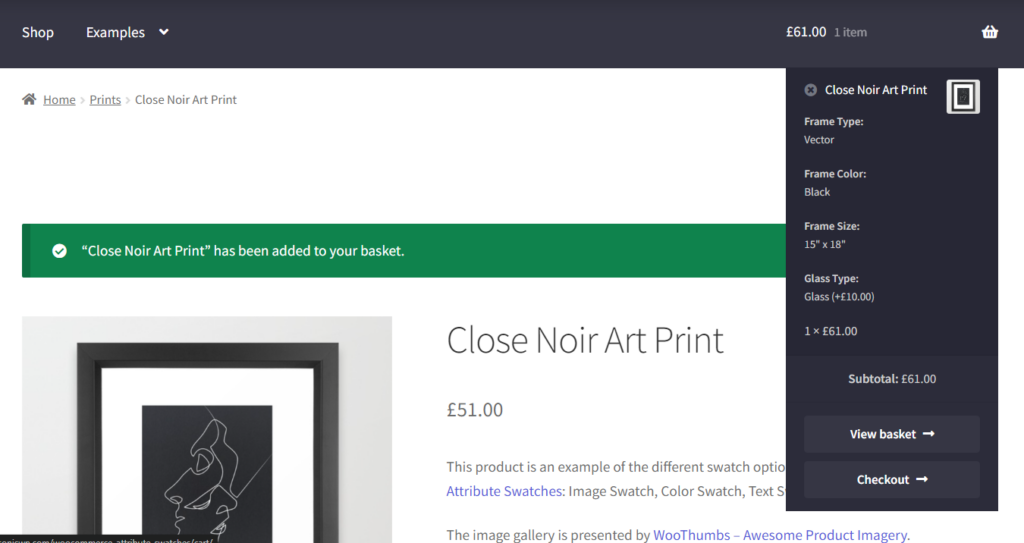Remove Close Noir Art Print from mini basket
Screen dimensions: 1024x543
pyautogui.click(x=811, y=90)
